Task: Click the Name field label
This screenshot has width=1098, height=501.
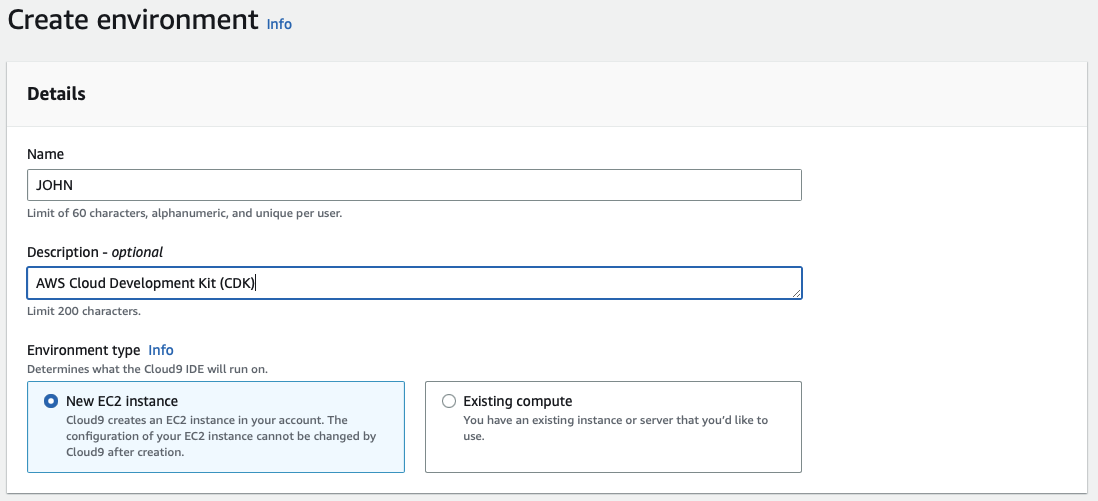Action: point(45,154)
